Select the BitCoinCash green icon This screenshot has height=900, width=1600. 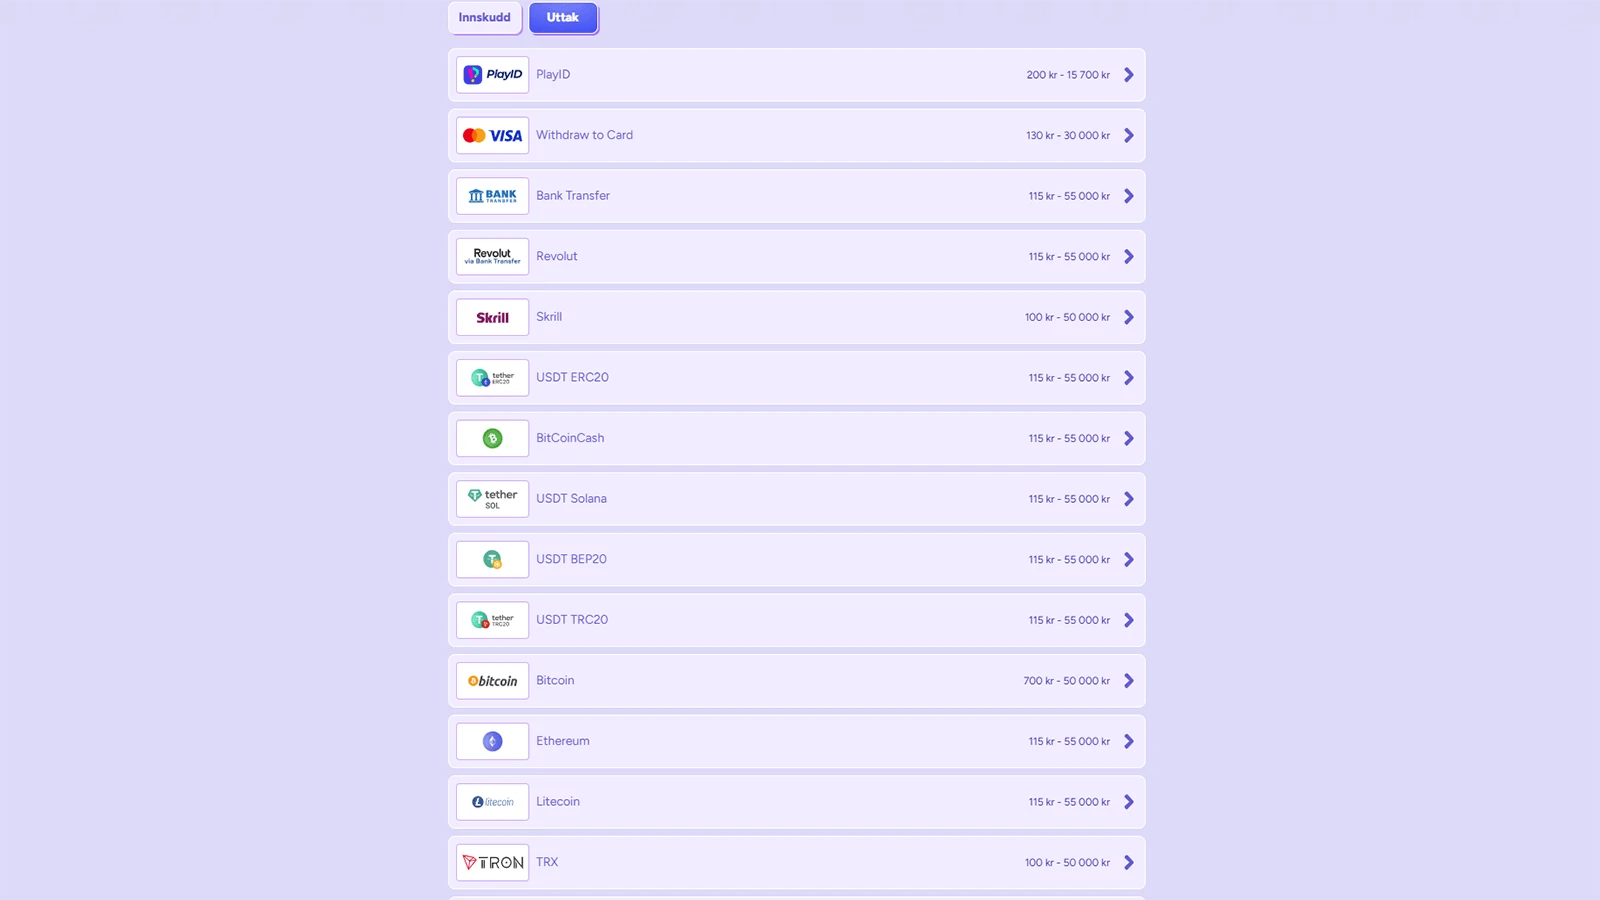click(x=492, y=439)
